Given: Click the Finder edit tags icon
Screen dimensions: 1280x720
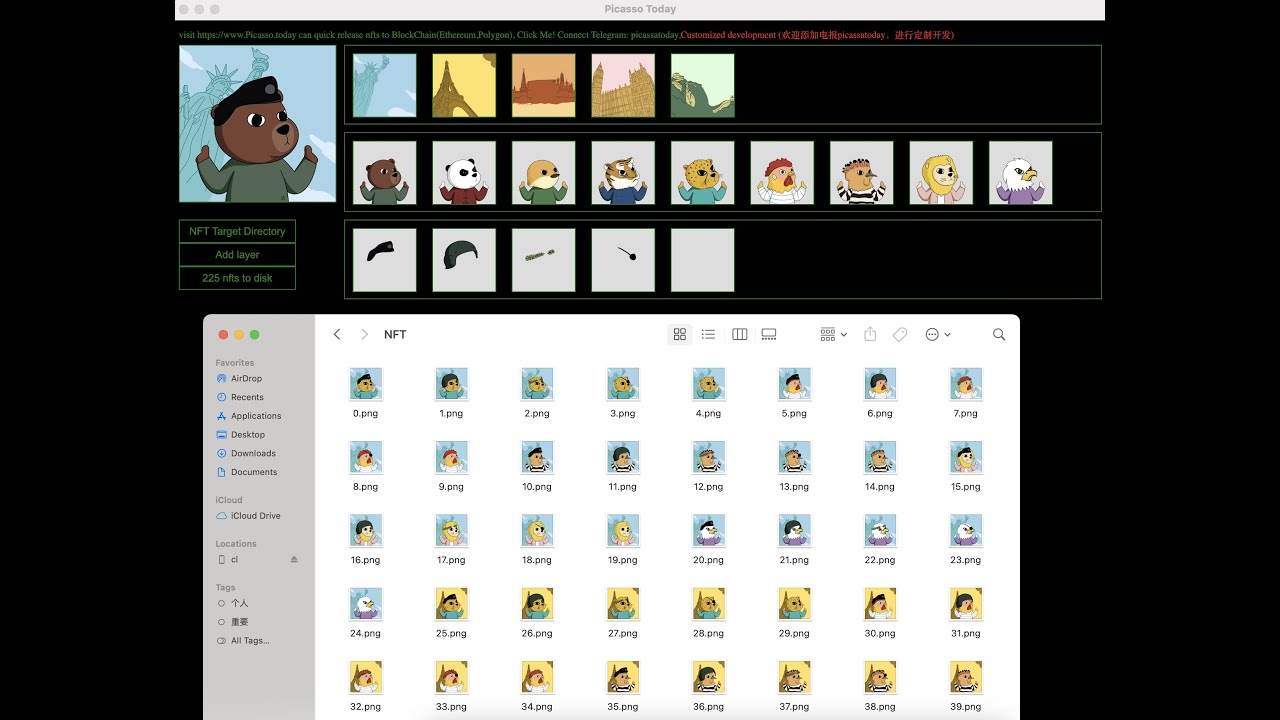Looking at the screenshot, I should [900, 334].
